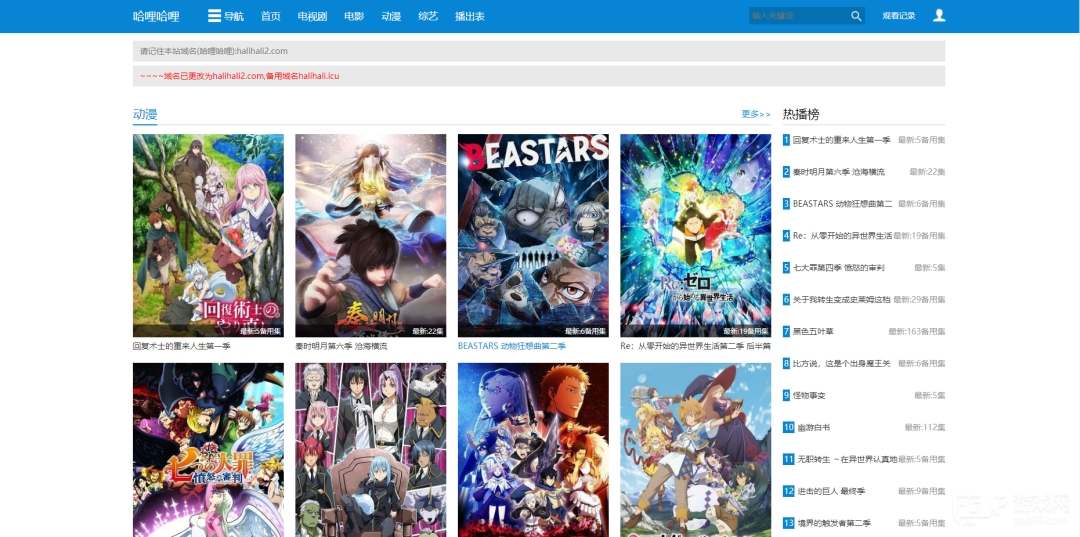This screenshot has height=537, width=1080.
Task: Open 回复术士的重来人生 poster thumbnail
Action: pyautogui.click(x=208, y=235)
